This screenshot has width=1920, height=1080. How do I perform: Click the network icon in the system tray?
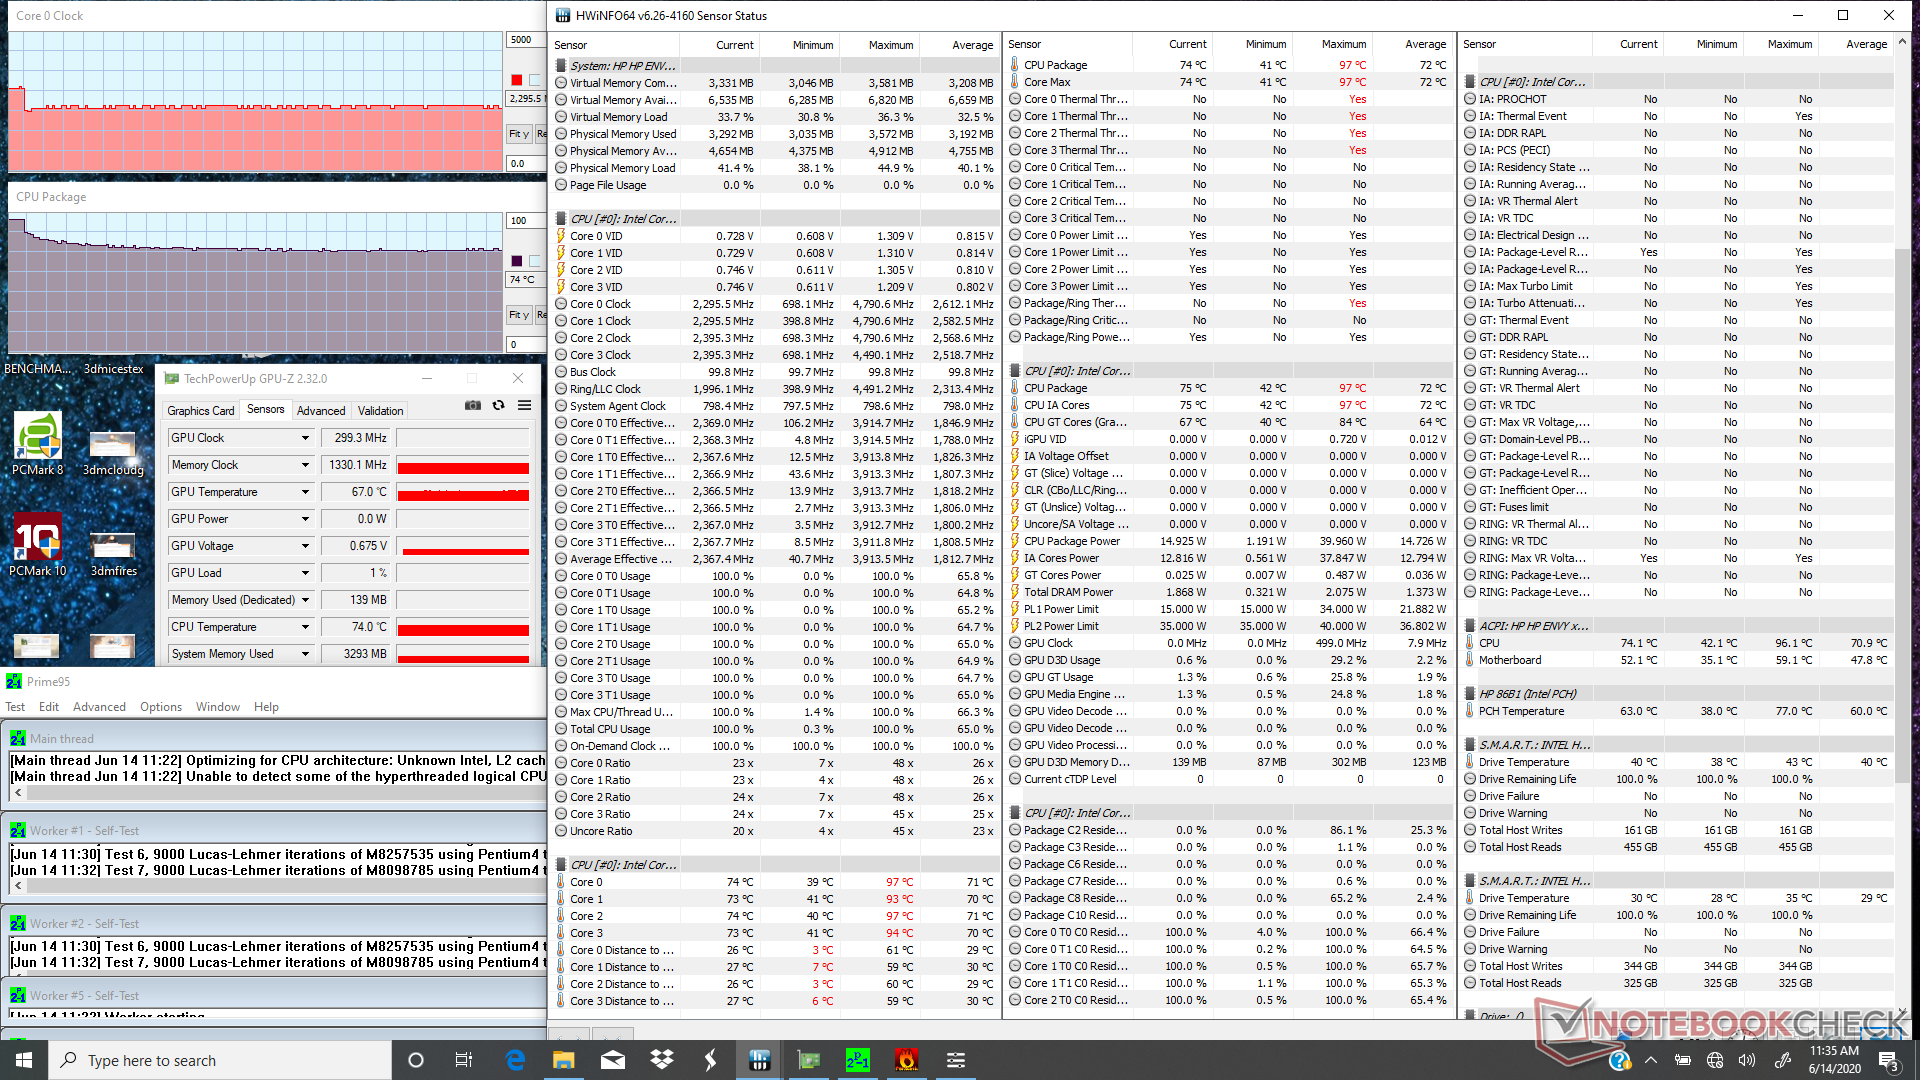coord(1715,1060)
